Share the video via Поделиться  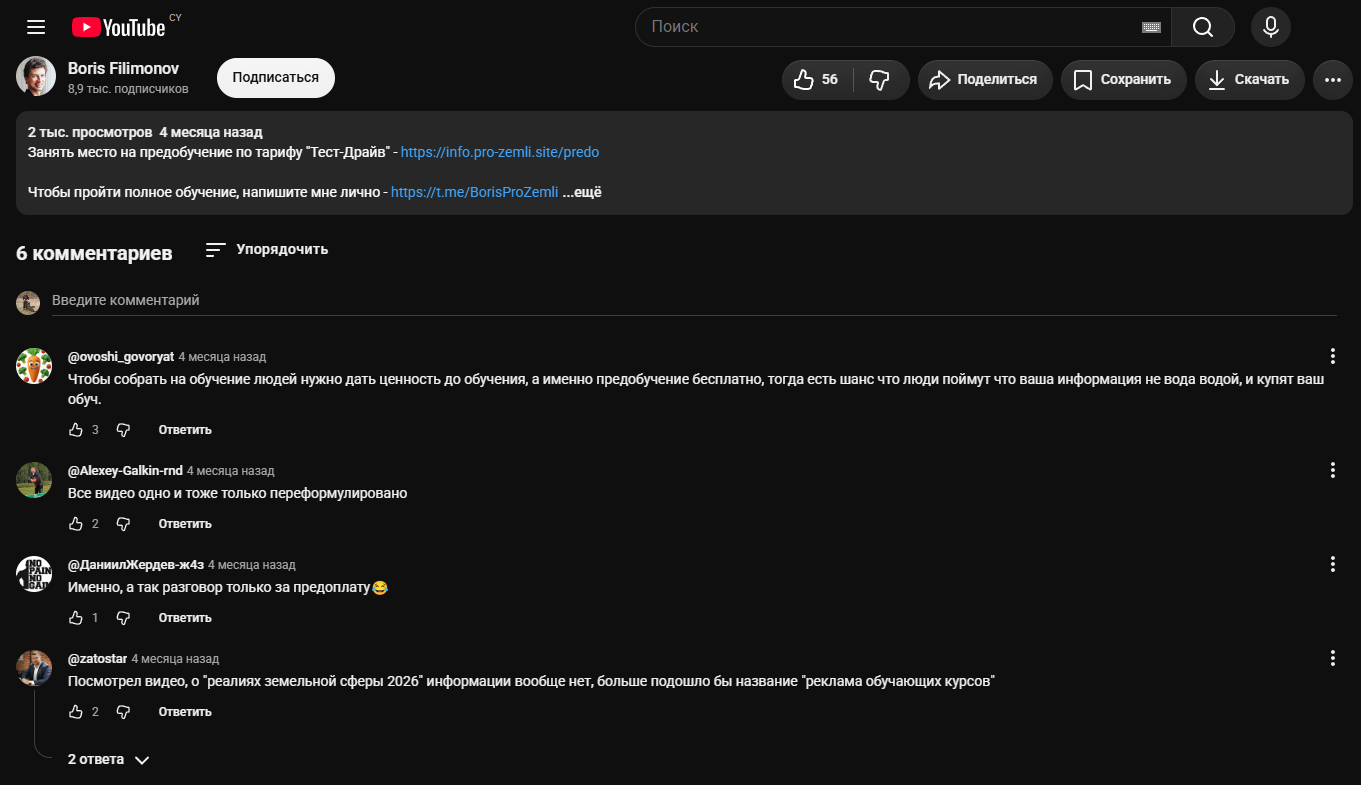pos(985,80)
